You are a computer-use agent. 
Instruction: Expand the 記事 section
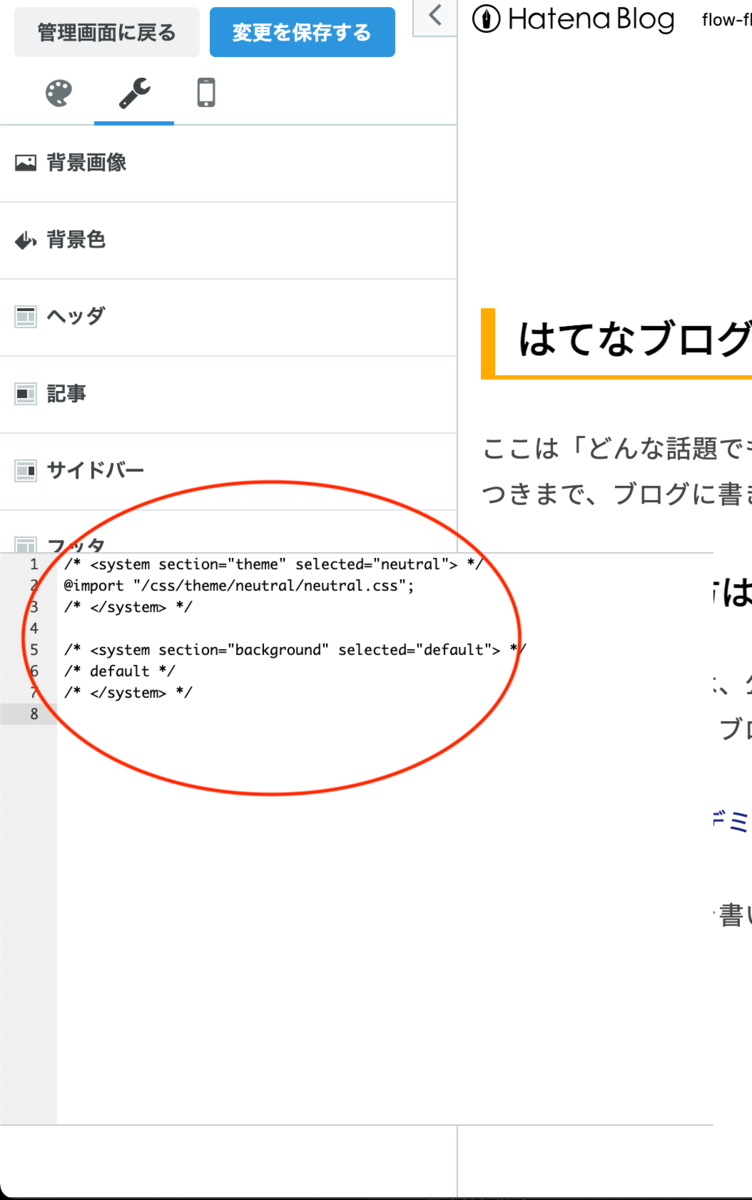point(228,394)
